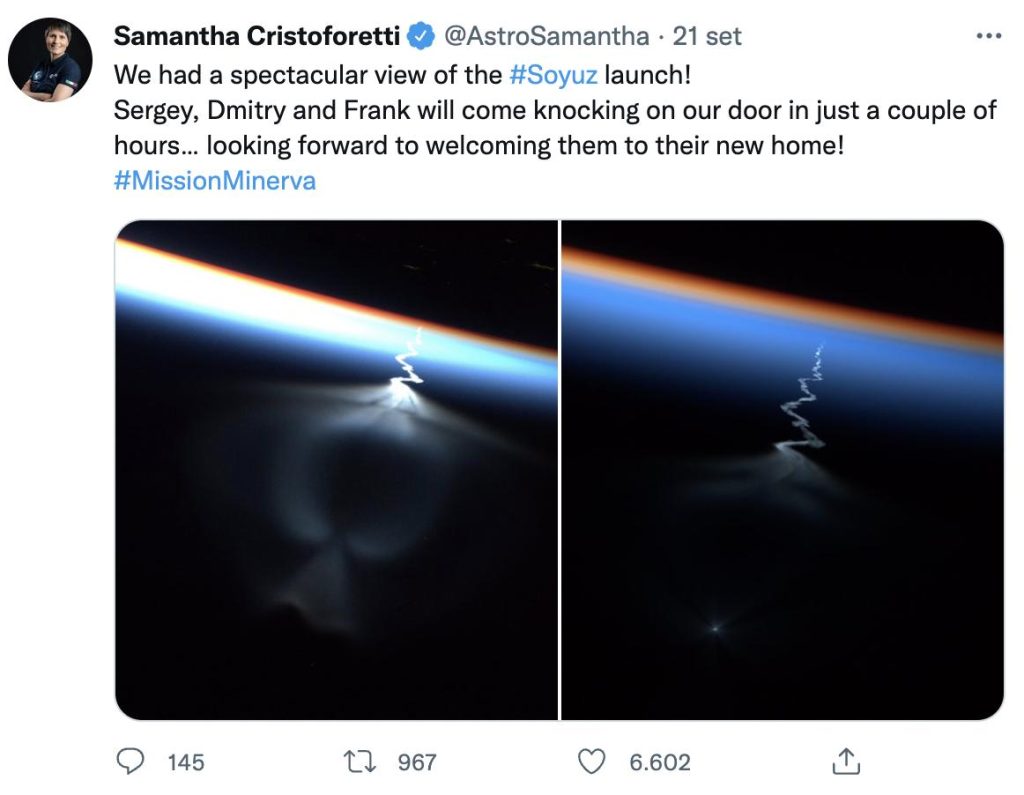Open the right Soyuz launch photo
Screen dimensions: 1024x795
pyautogui.click(x=782, y=470)
